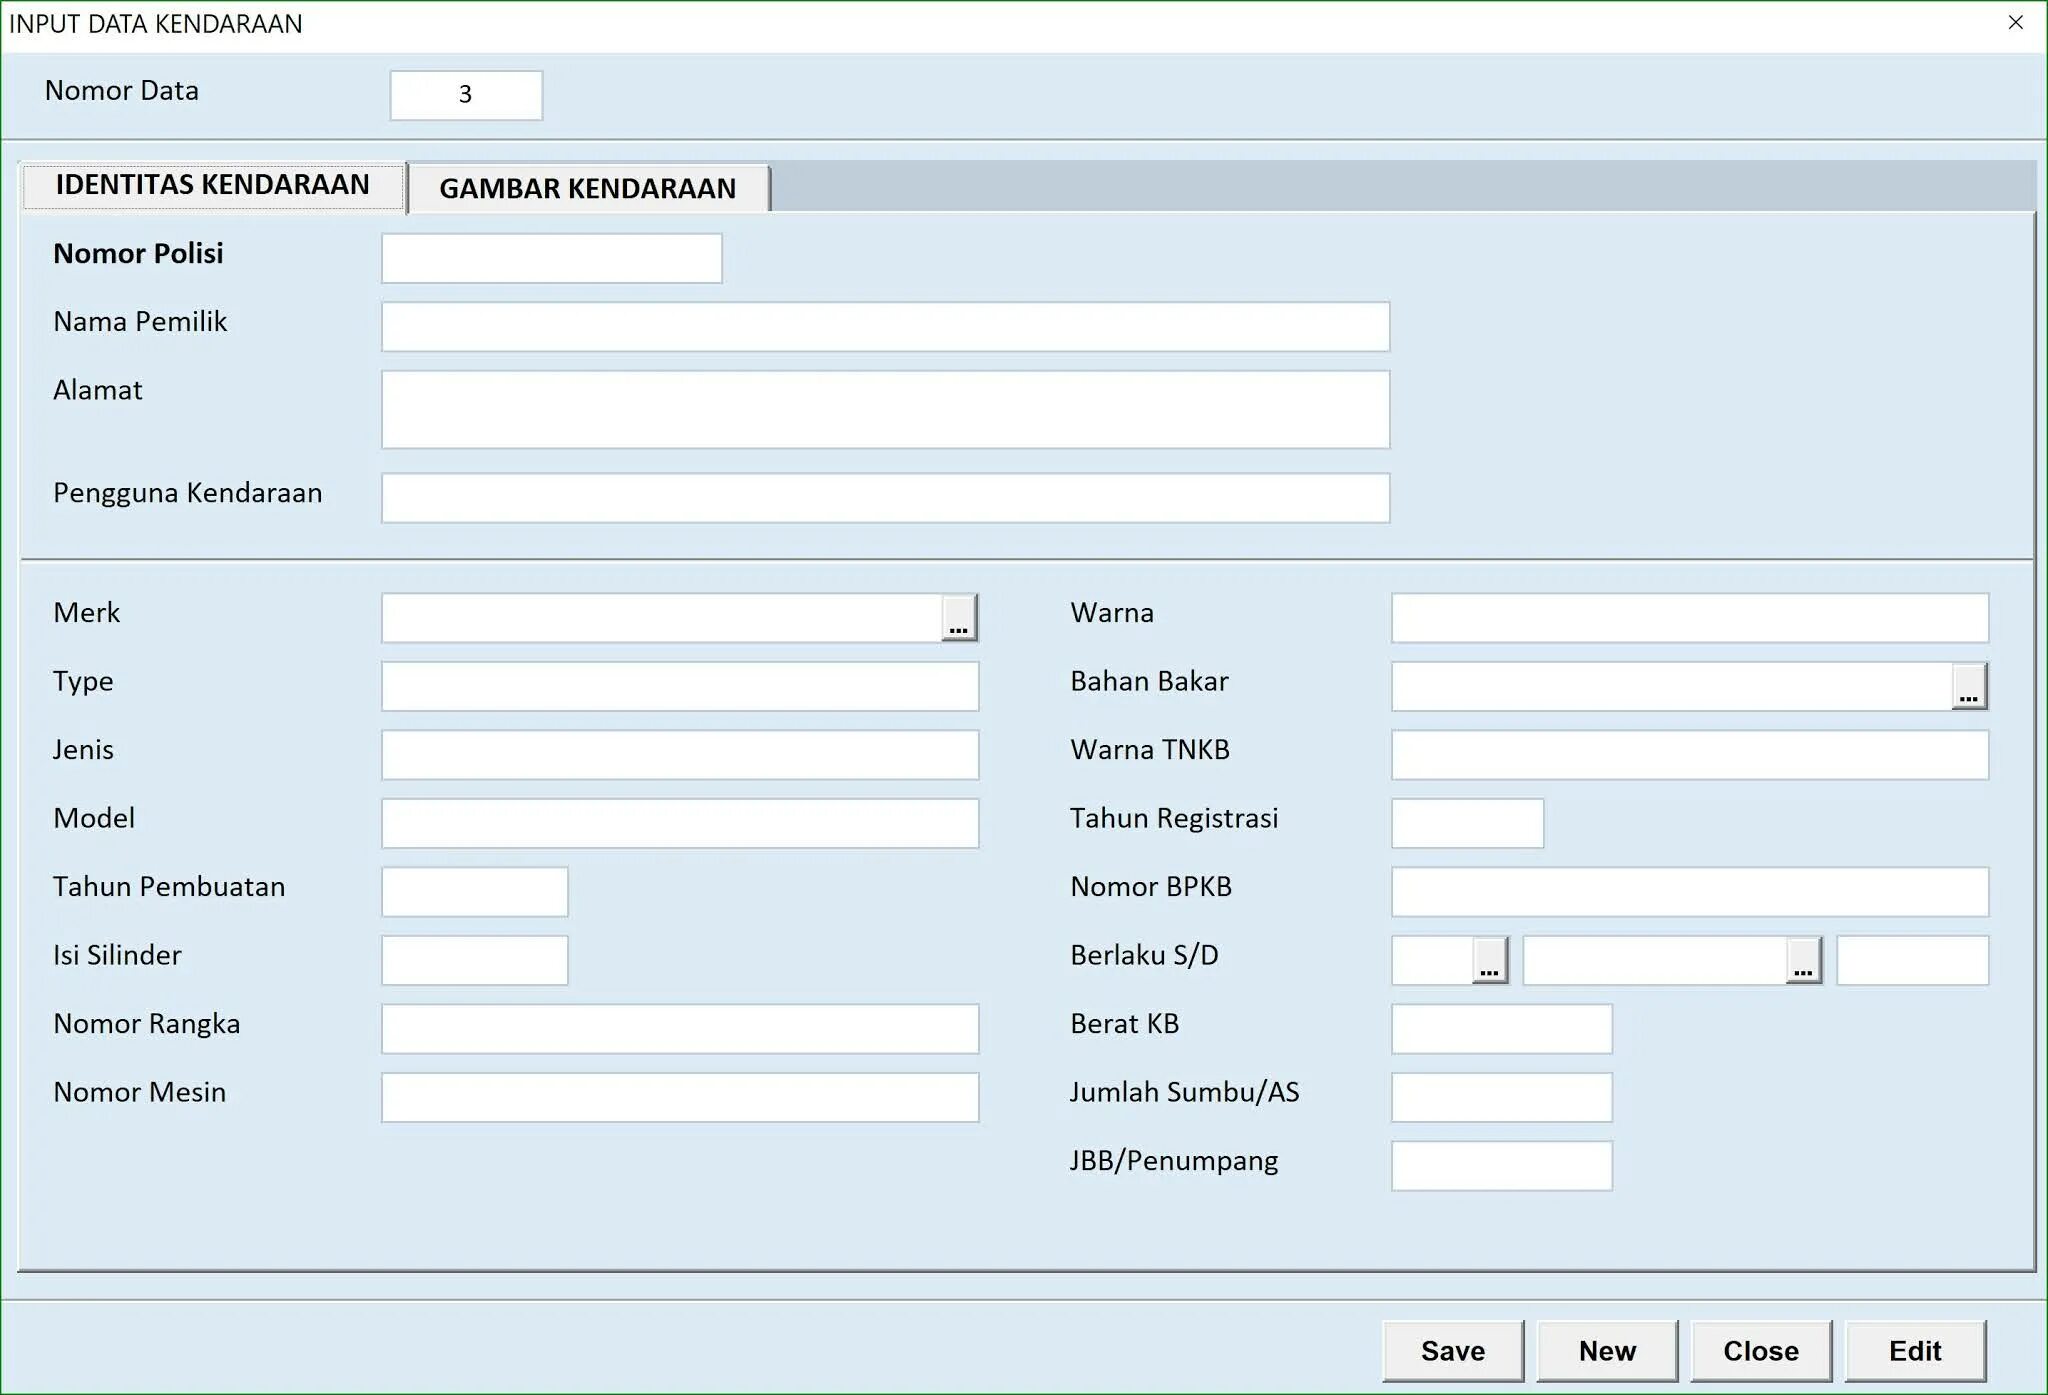Open the Bahan Bakar ellipsis picker
Image resolution: width=2048 pixels, height=1395 pixels.
pos(1968,687)
